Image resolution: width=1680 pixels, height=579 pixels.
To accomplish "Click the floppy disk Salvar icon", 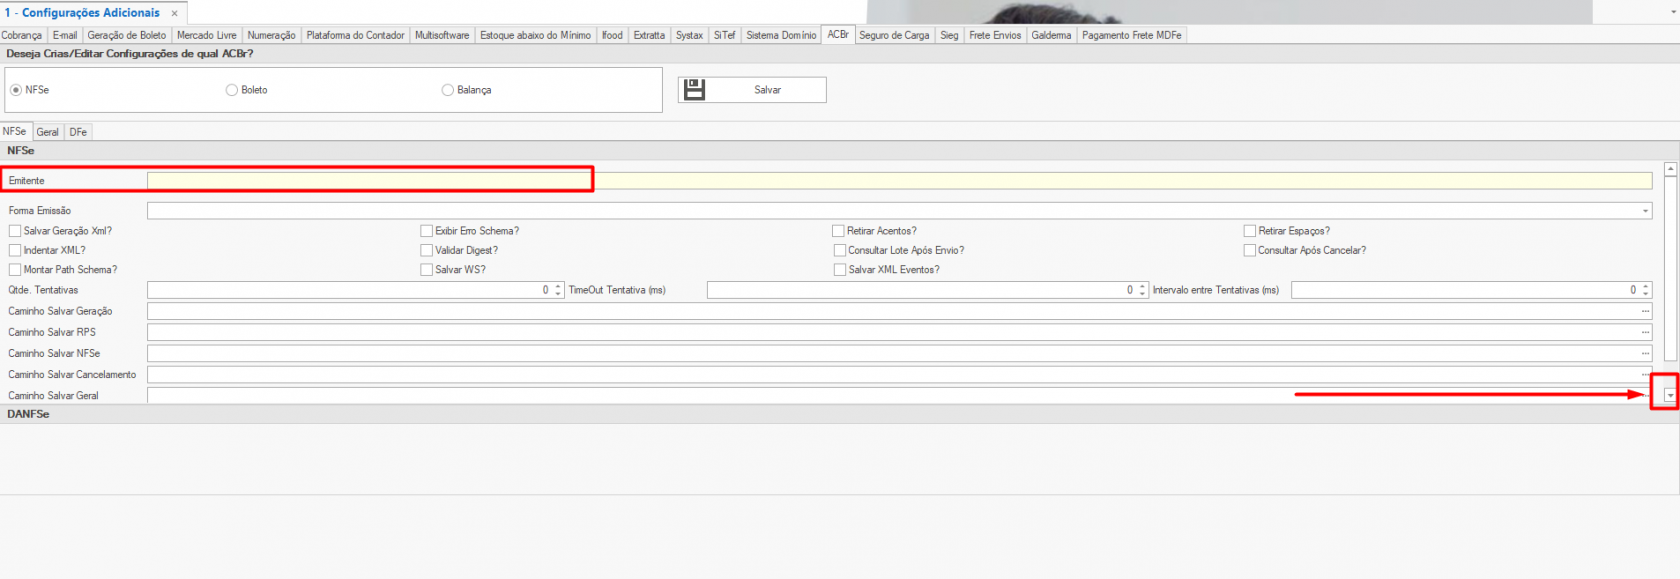I will click(694, 90).
